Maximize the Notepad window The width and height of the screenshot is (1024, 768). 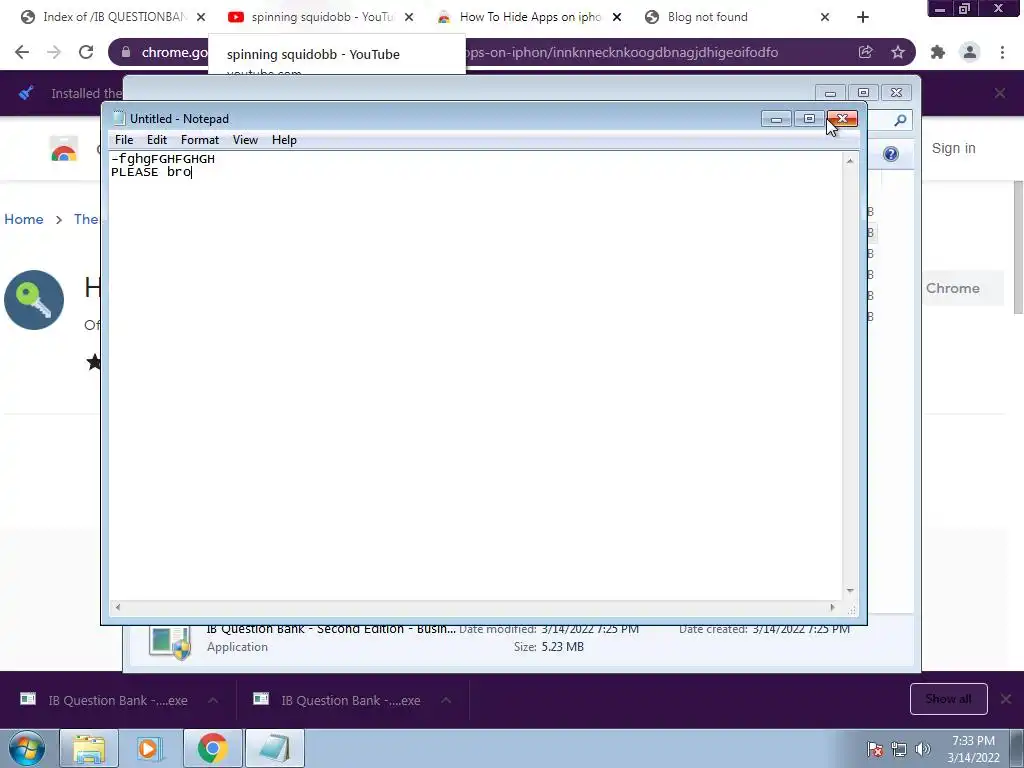click(808, 119)
